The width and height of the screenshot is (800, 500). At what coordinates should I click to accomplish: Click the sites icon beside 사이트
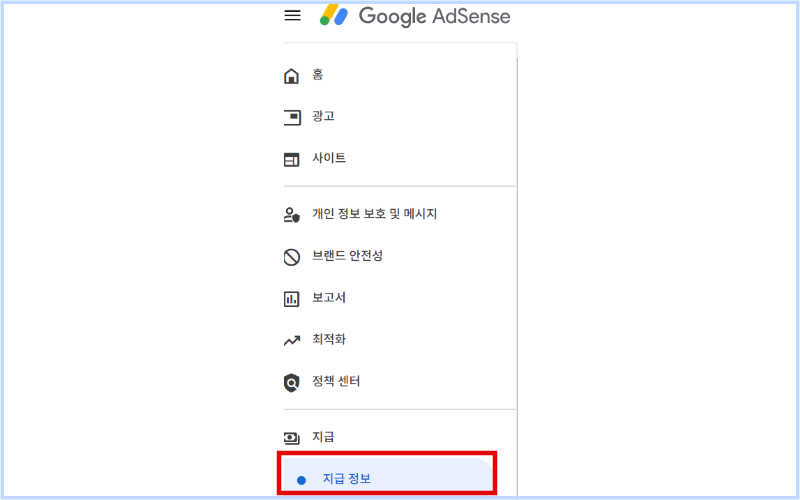coord(291,160)
